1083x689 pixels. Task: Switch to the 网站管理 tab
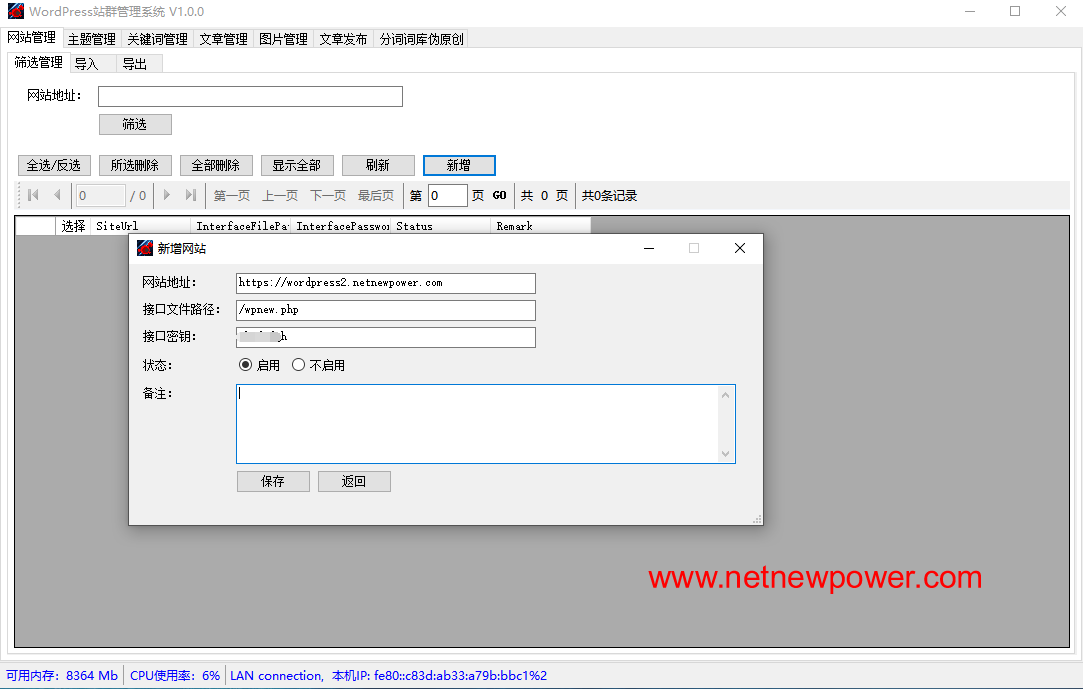[x=32, y=38]
